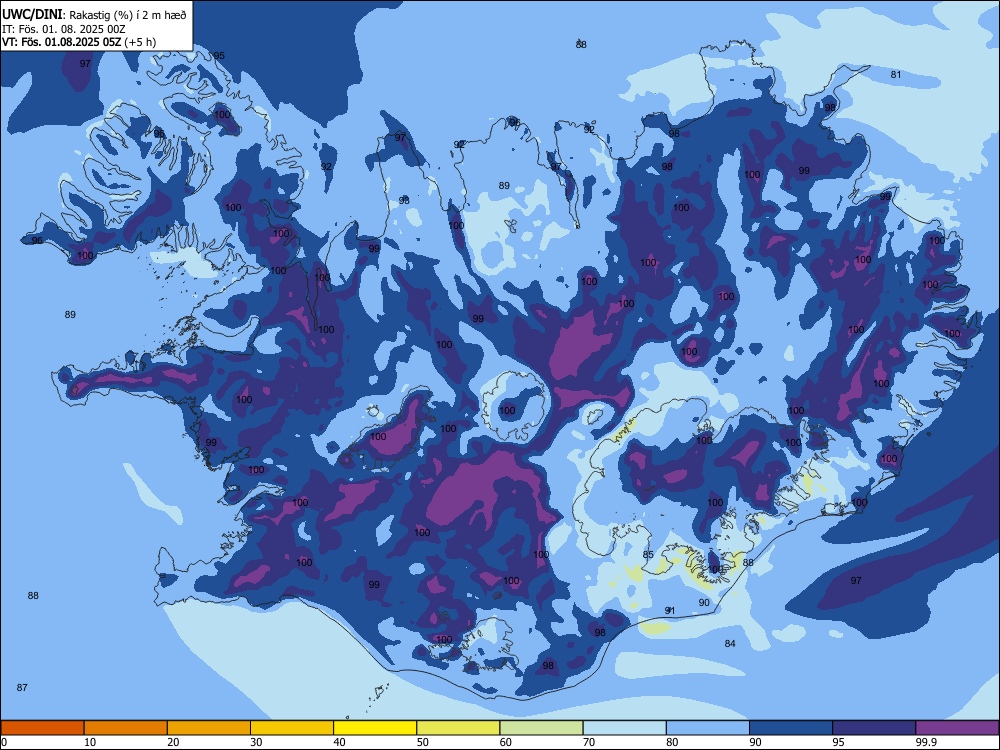The width and height of the screenshot is (1000, 750).
Task: Click the orange 10–20 legend swatch
Action: pyautogui.click(x=126, y=728)
